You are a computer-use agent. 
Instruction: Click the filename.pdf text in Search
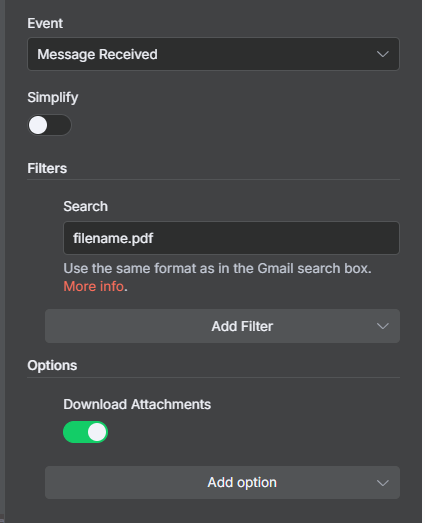click(113, 238)
